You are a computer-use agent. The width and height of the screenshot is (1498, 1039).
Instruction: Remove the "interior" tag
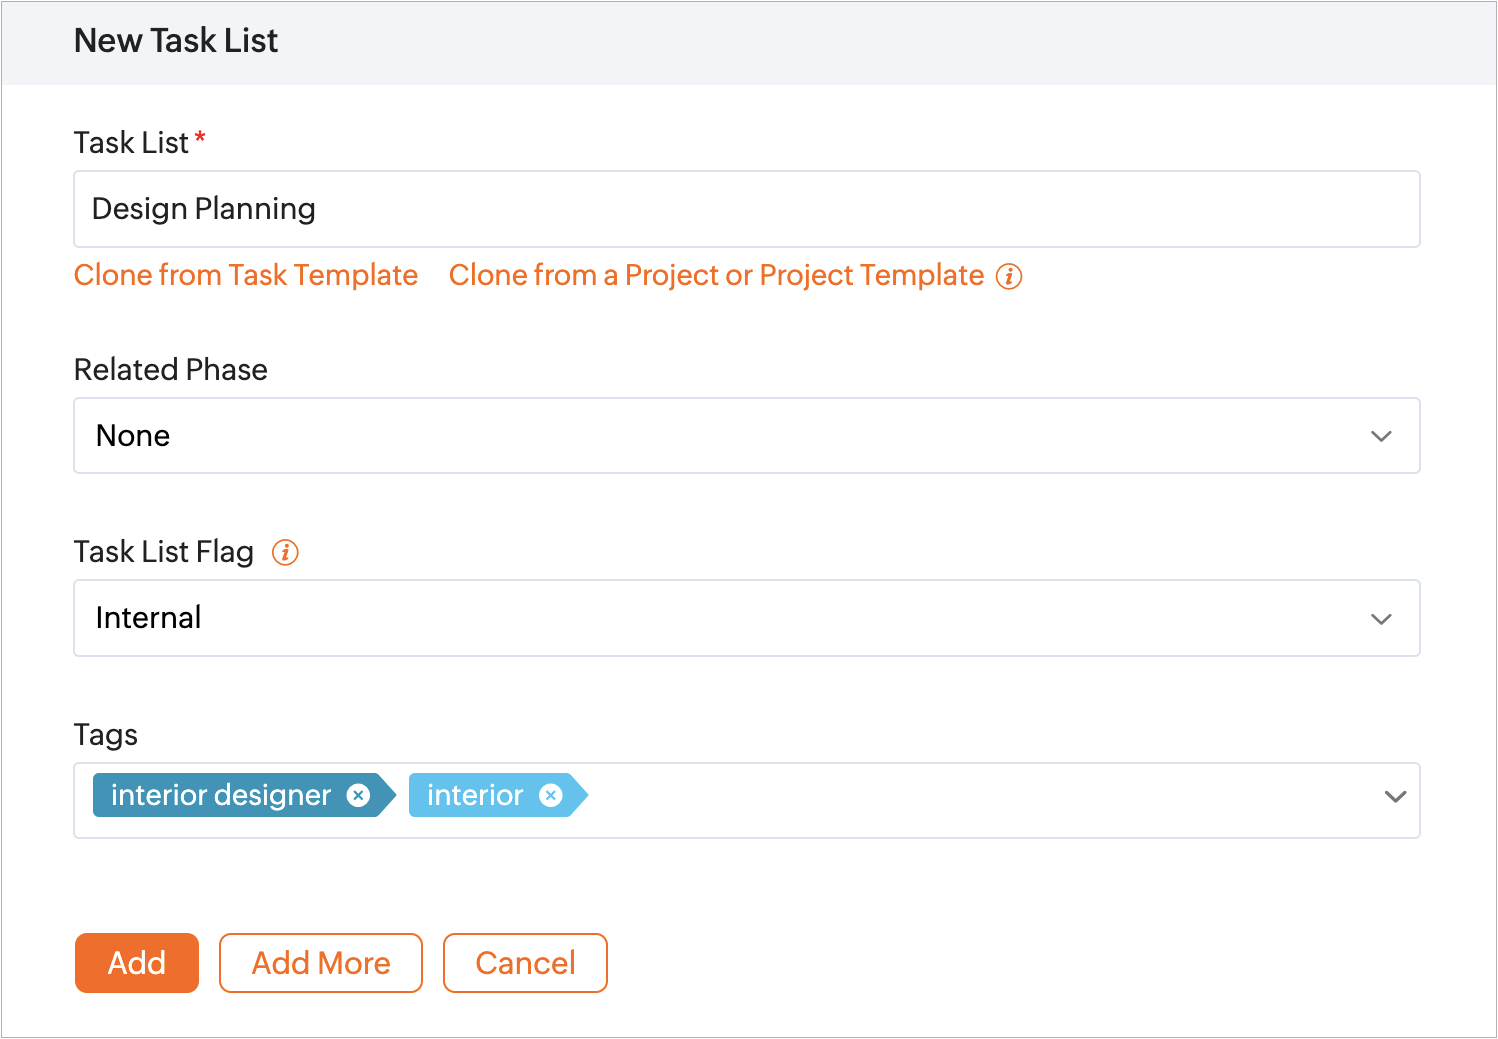[x=550, y=795]
